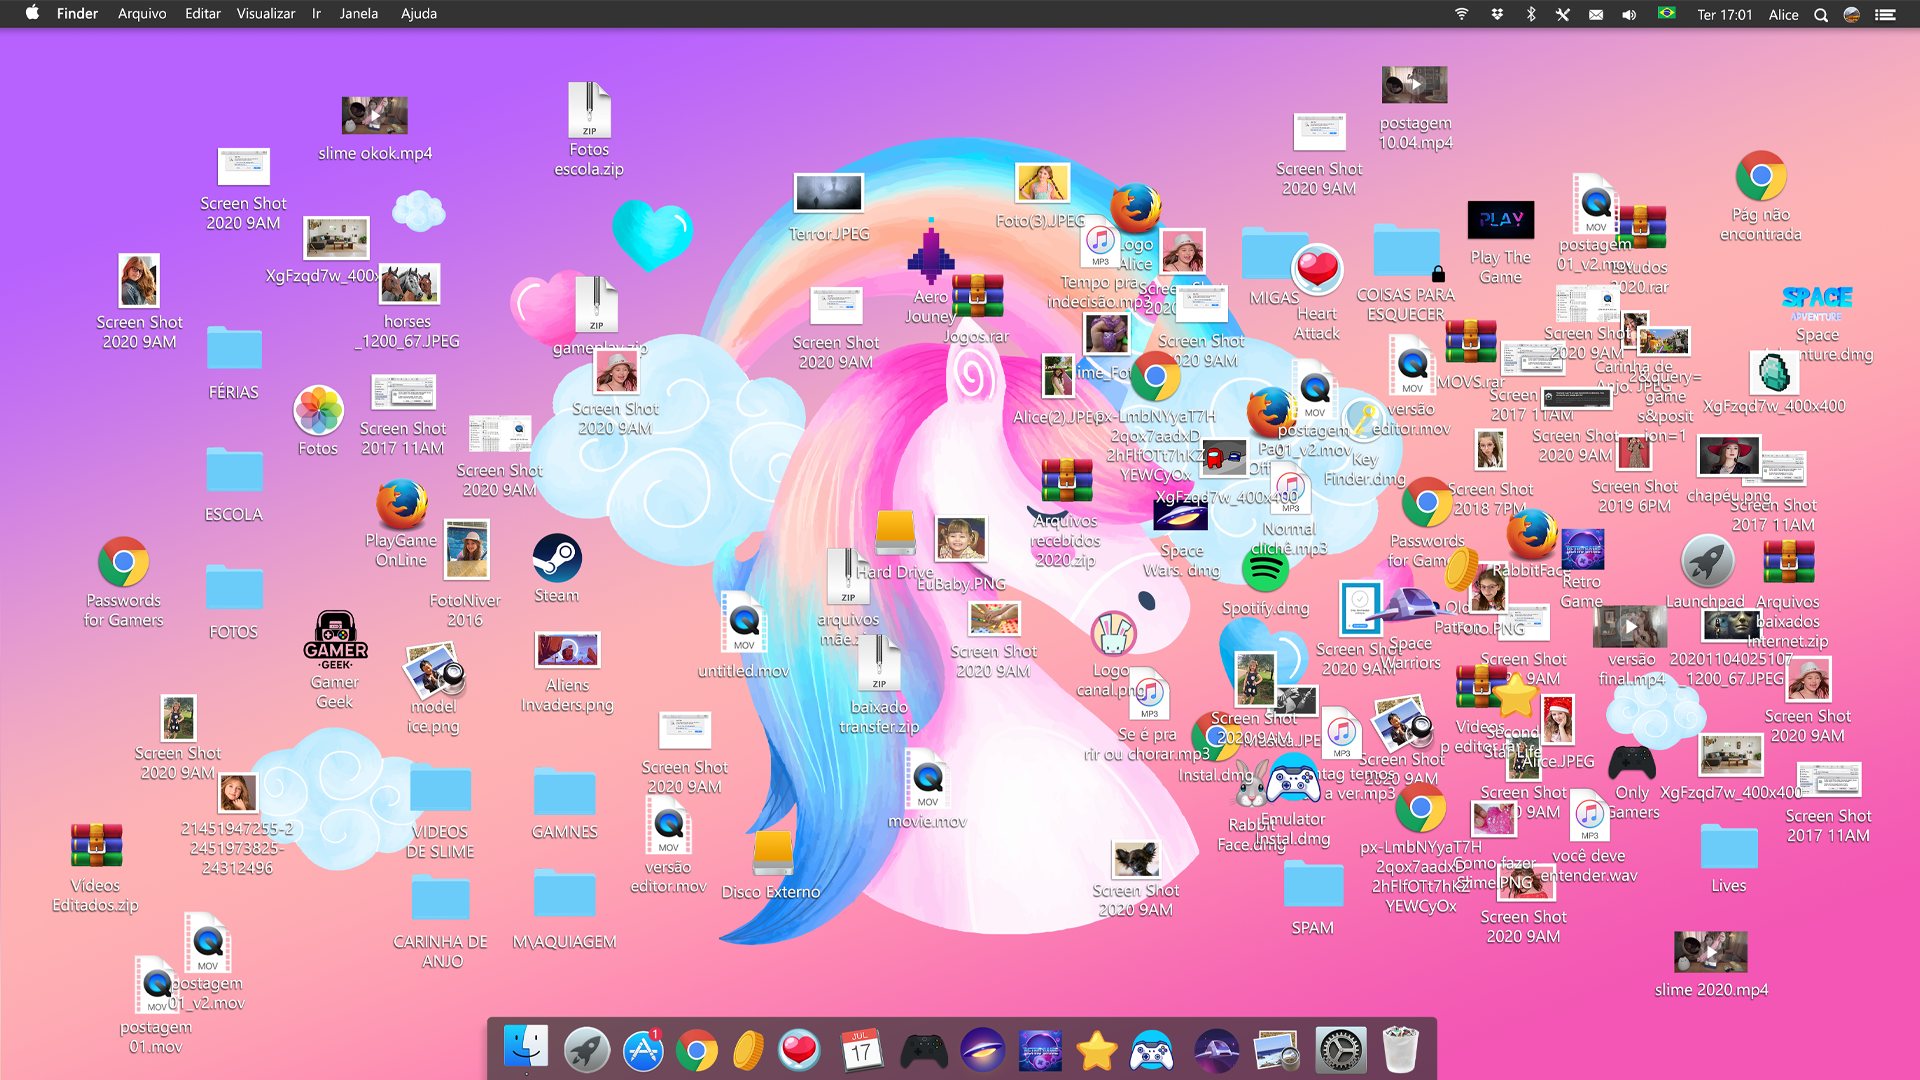Open the Bluetooth status menu

(1530, 14)
